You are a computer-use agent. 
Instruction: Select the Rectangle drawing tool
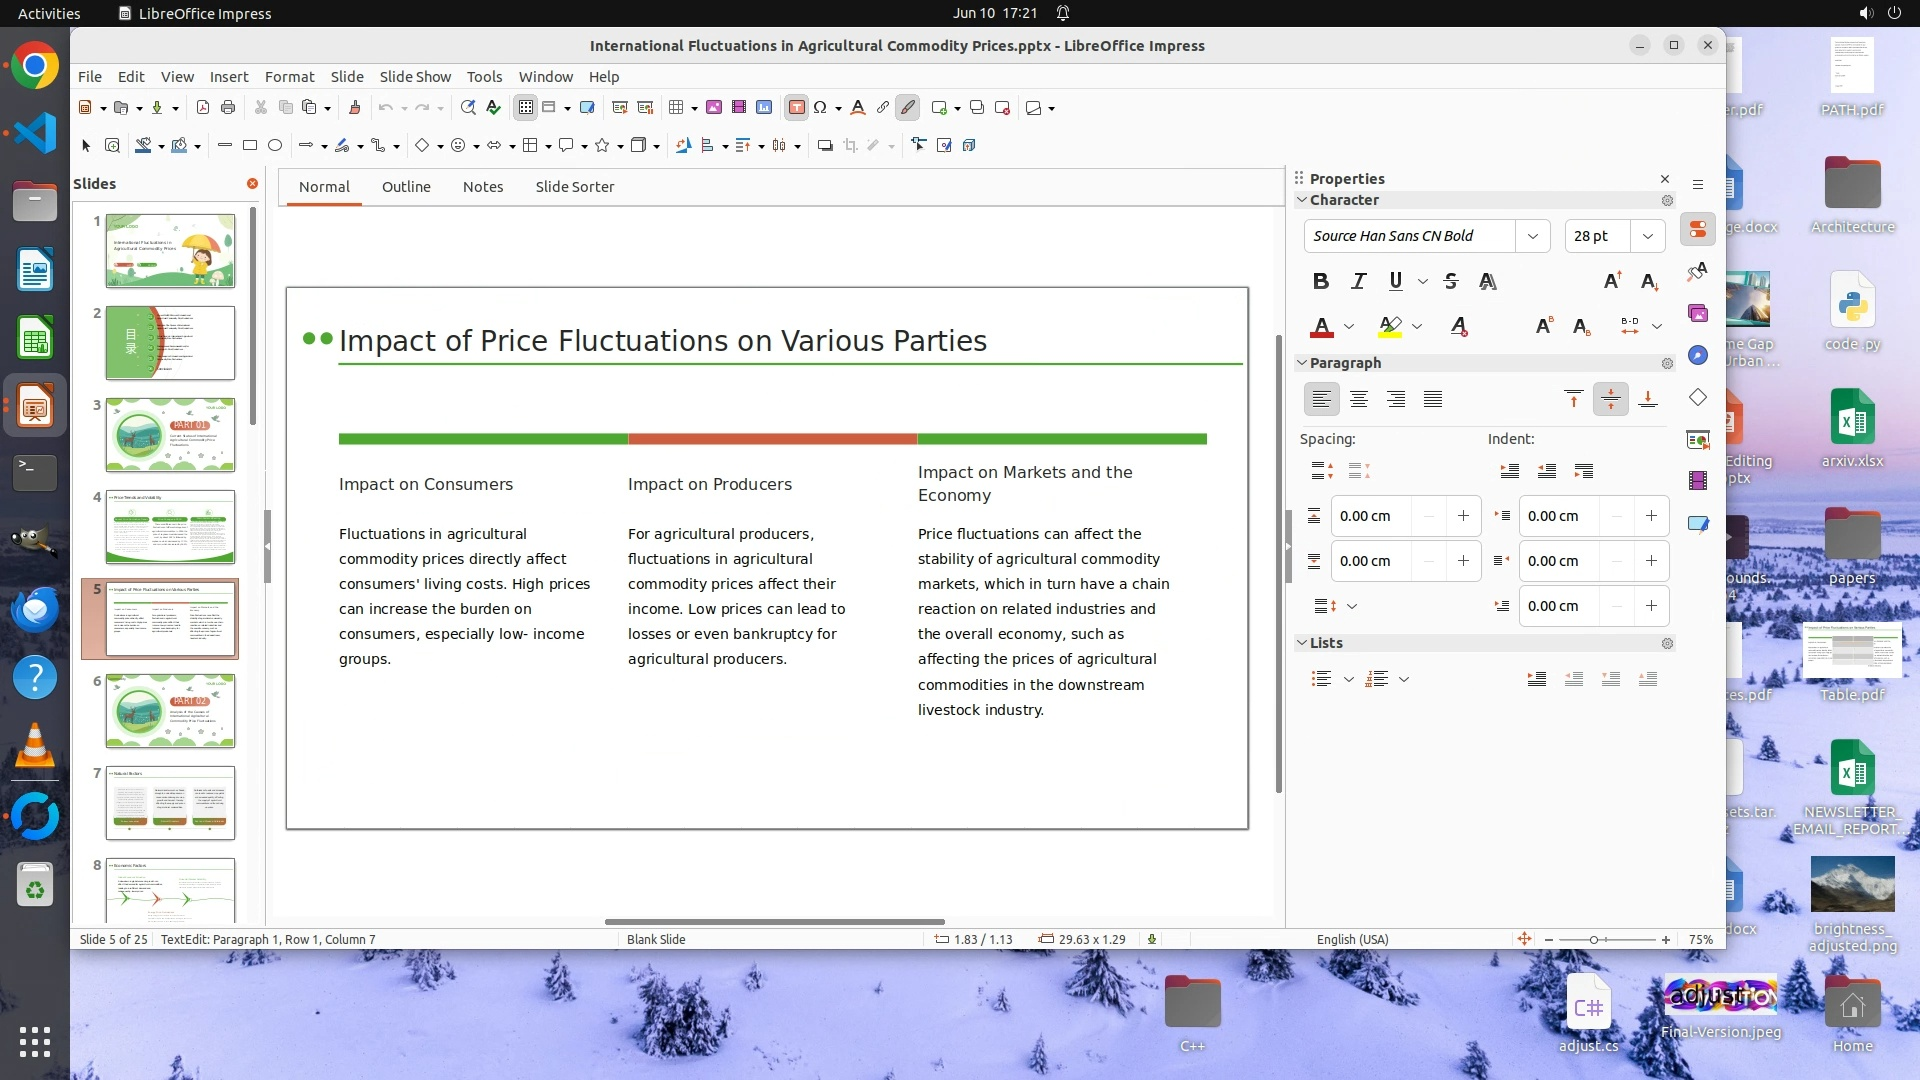pos(250,146)
